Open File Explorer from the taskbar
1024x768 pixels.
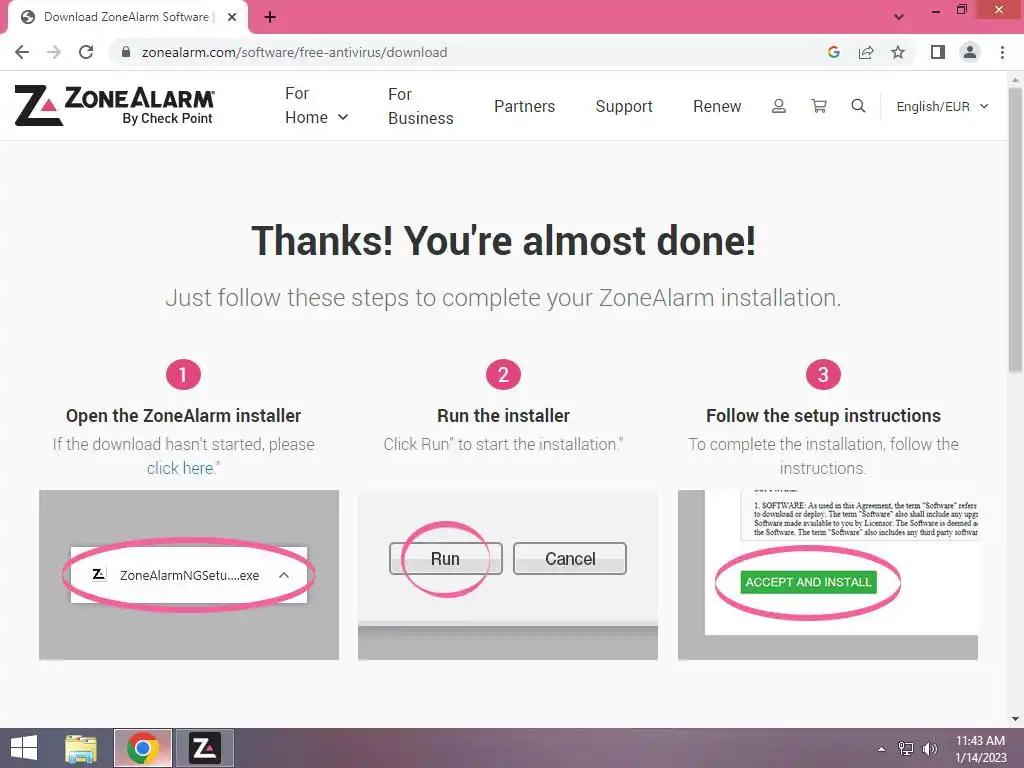tap(81, 748)
